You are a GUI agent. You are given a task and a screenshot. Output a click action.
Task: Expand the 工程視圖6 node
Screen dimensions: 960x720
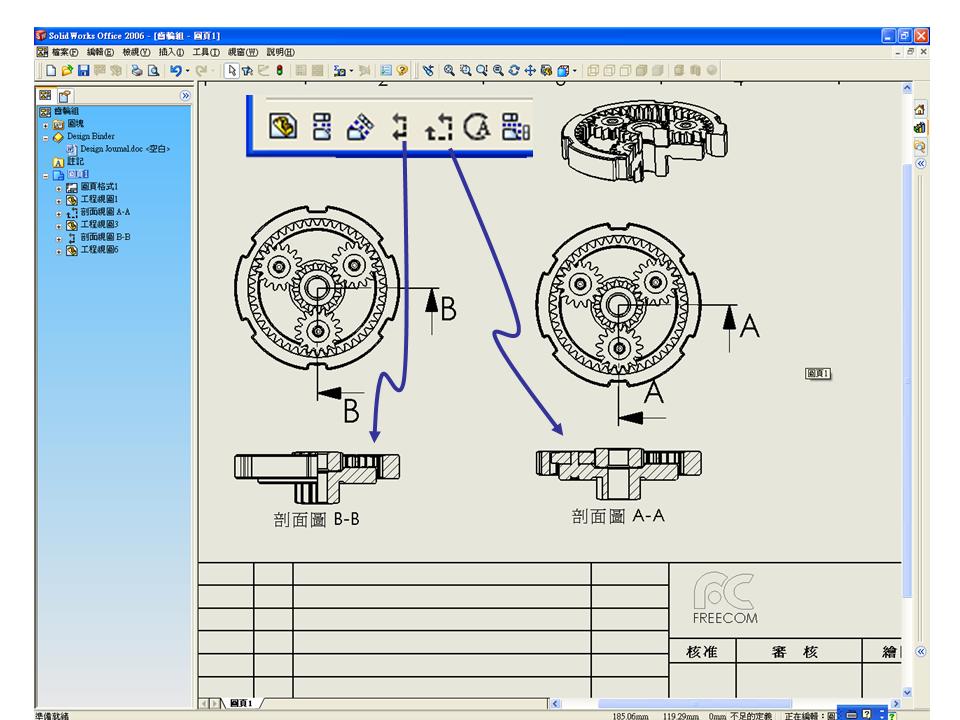coord(59,251)
